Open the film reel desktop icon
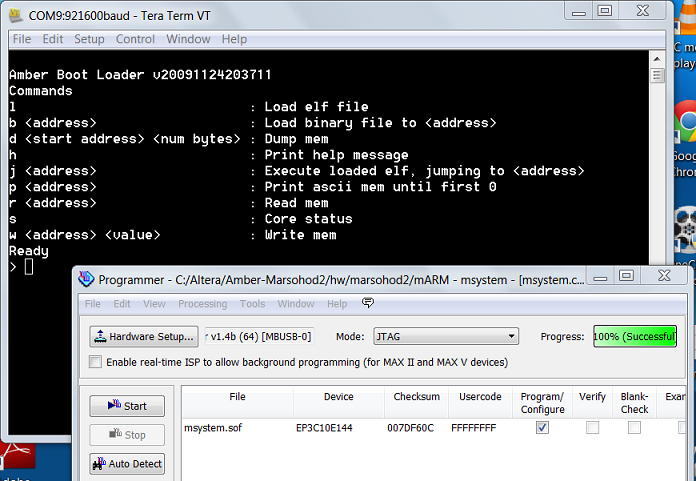The width and height of the screenshot is (696, 481). [685, 231]
